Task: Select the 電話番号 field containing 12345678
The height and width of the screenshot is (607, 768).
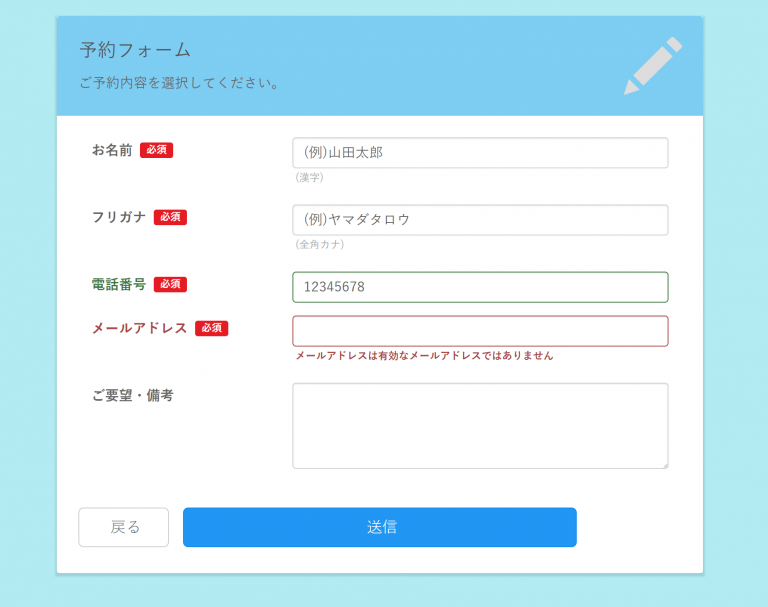Action: 480,287
